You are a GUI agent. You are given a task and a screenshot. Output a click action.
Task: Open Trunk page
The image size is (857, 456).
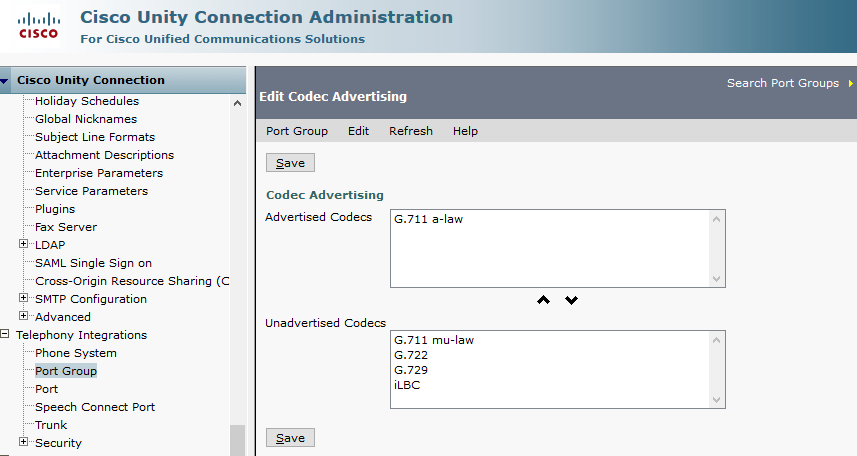(51, 425)
